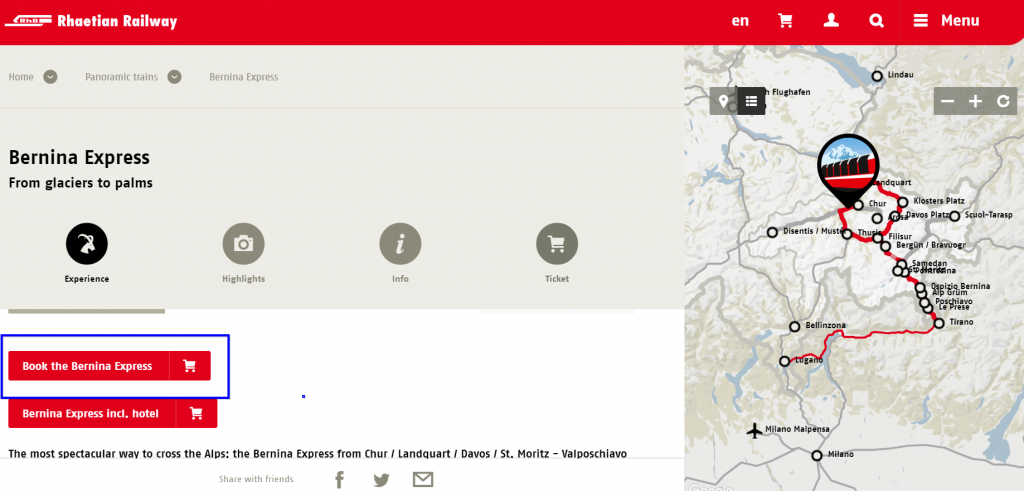This screenshot has height=491, width=1024.
Task: Expand the Home breadcrumb chevron
Action: 50,77
